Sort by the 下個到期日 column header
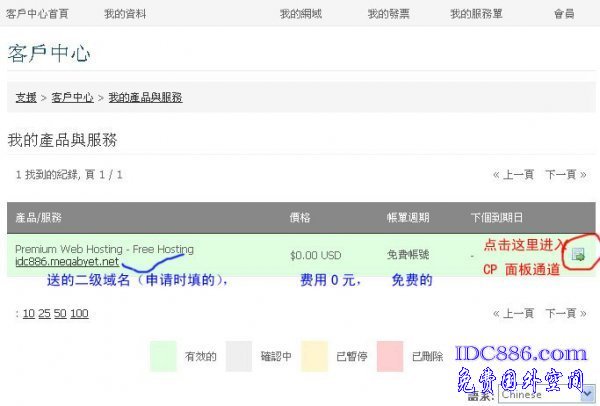The height and width of the screenshot is (406, 600). click(x=496, y=217)
